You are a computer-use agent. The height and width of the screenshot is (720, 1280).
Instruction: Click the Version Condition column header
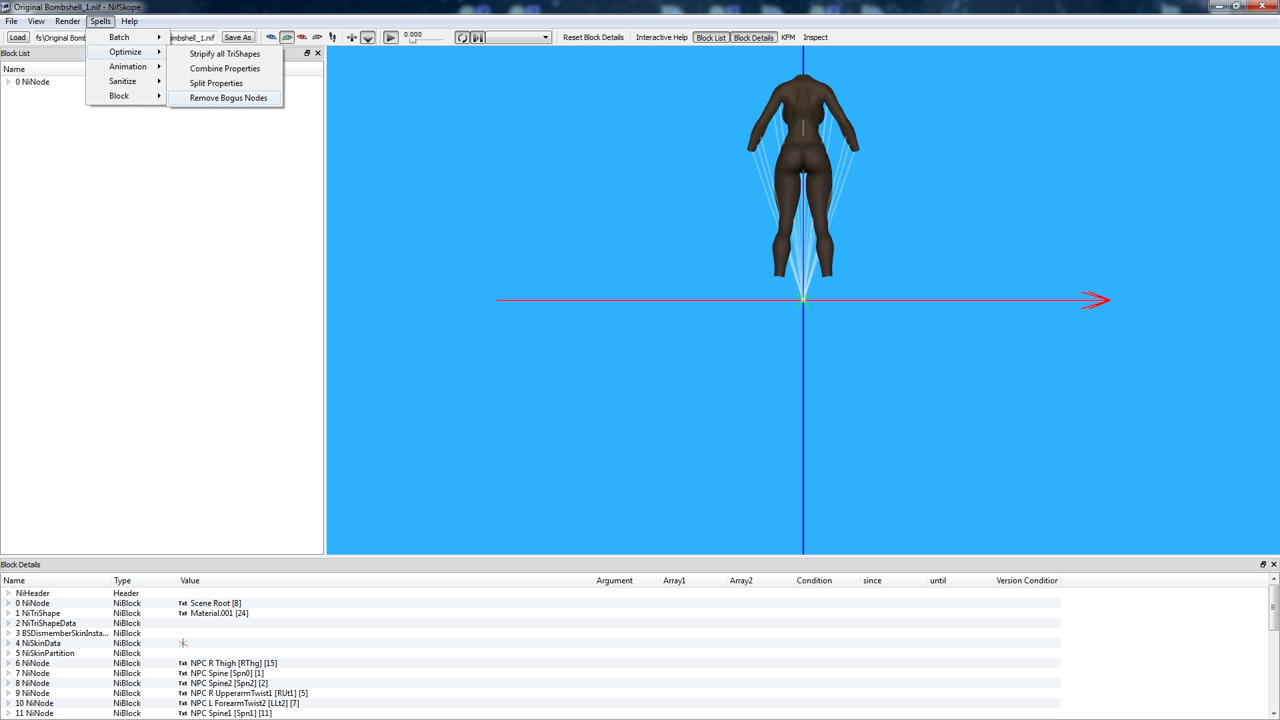pyautogui.click(x=1027, y=580)
